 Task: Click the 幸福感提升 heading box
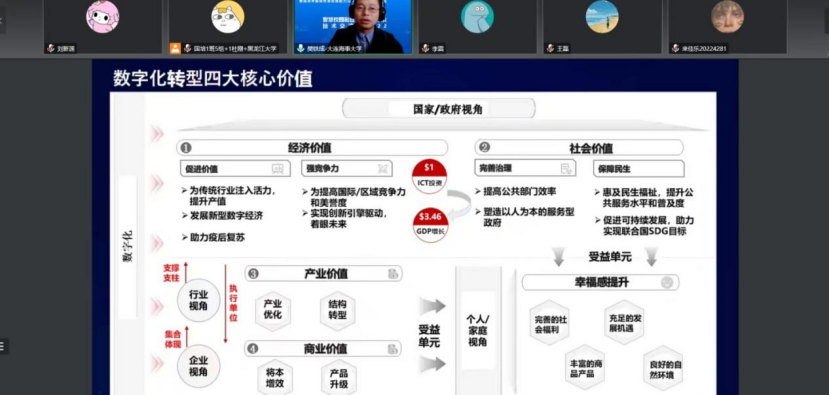(601, 282)
